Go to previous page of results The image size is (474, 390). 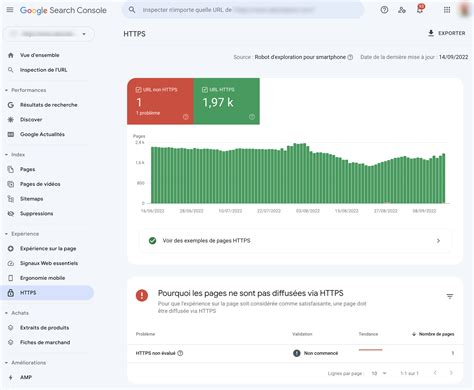coord(435,373)
